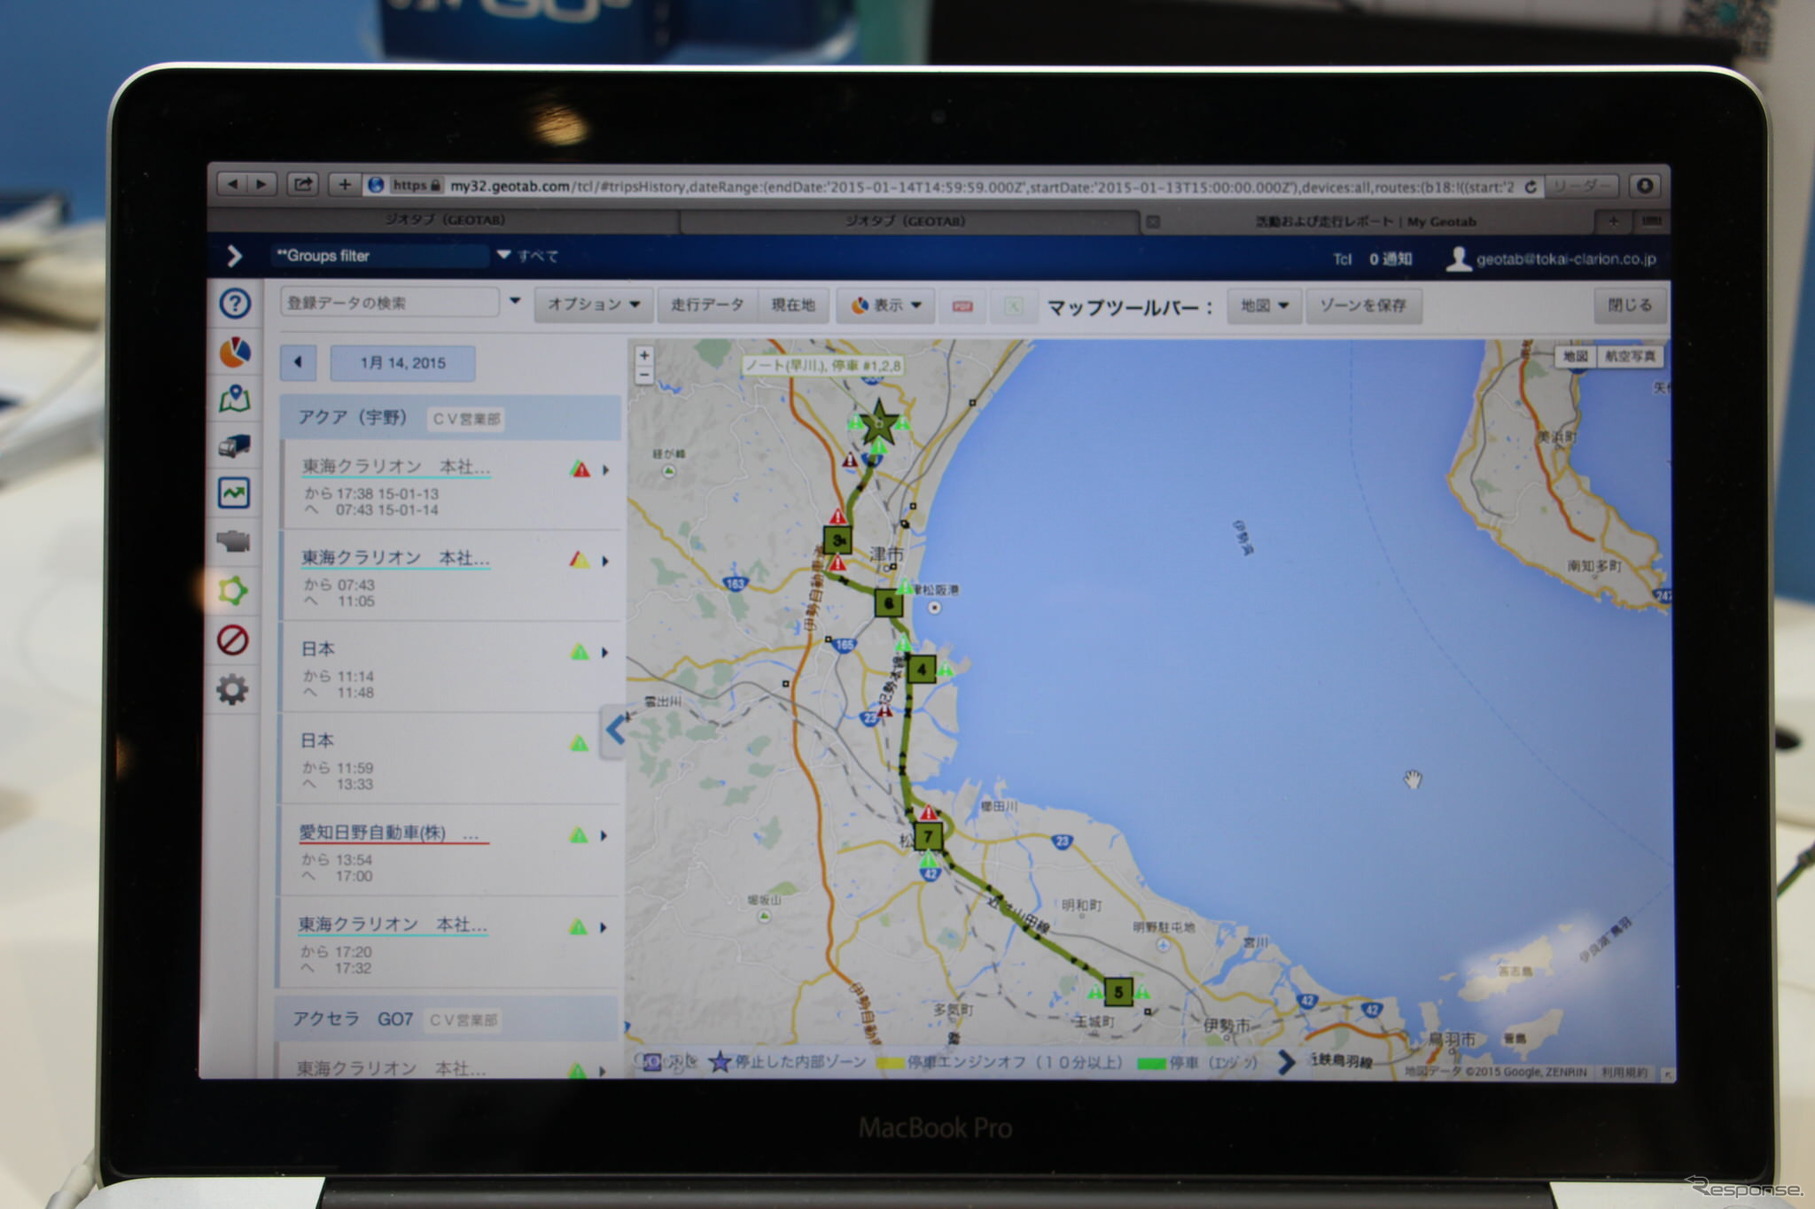Click stop marker 5 on the route
The image size is (1815, 1209).
1118,991
